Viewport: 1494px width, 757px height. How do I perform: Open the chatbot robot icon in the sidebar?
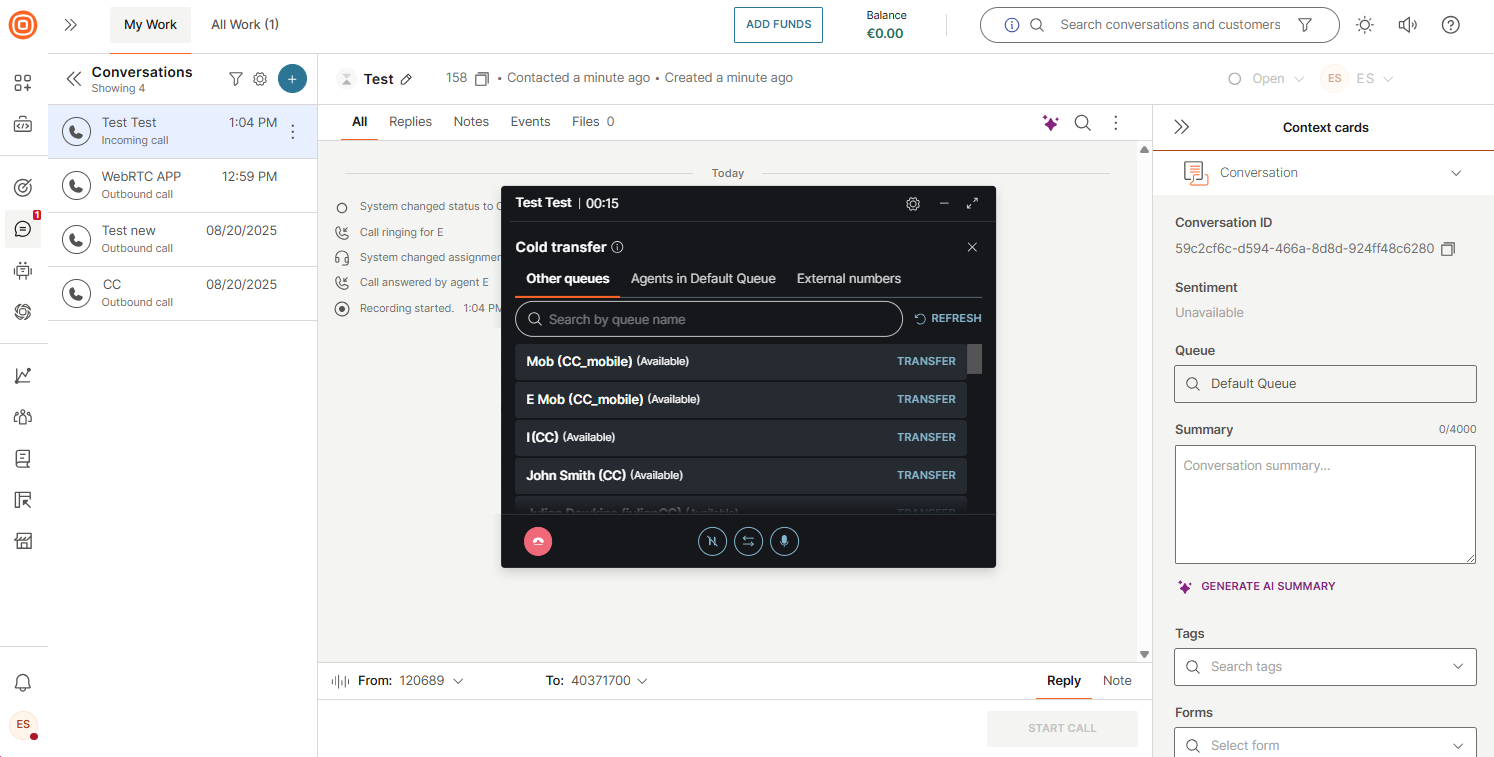pos(23,270)
